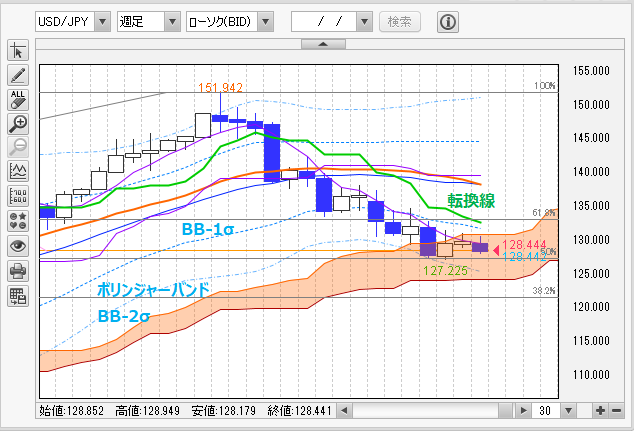634x431 pixels.
Task: Click the 高値:128.949 status value
Action: tap(147, 411)
